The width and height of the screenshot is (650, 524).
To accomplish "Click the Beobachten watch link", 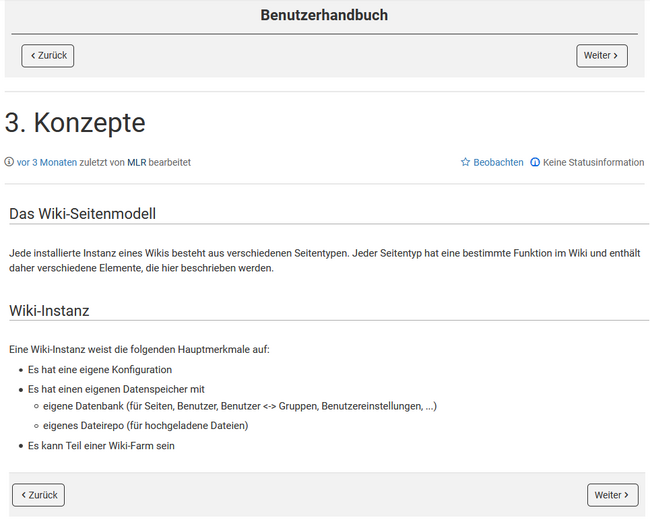I will tap(498, 163).
